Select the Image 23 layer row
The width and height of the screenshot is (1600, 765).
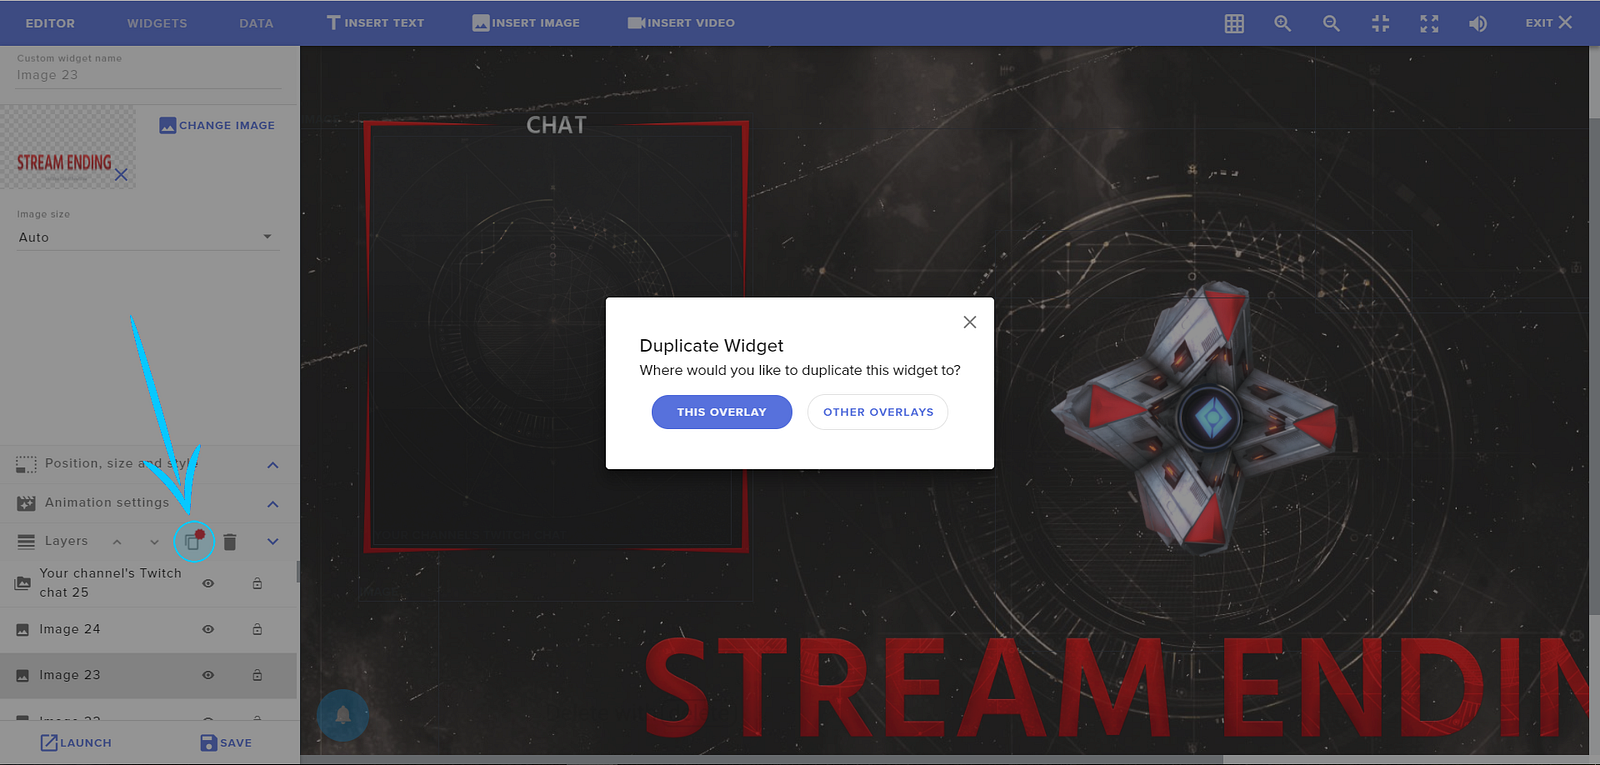tap(148, 675)
